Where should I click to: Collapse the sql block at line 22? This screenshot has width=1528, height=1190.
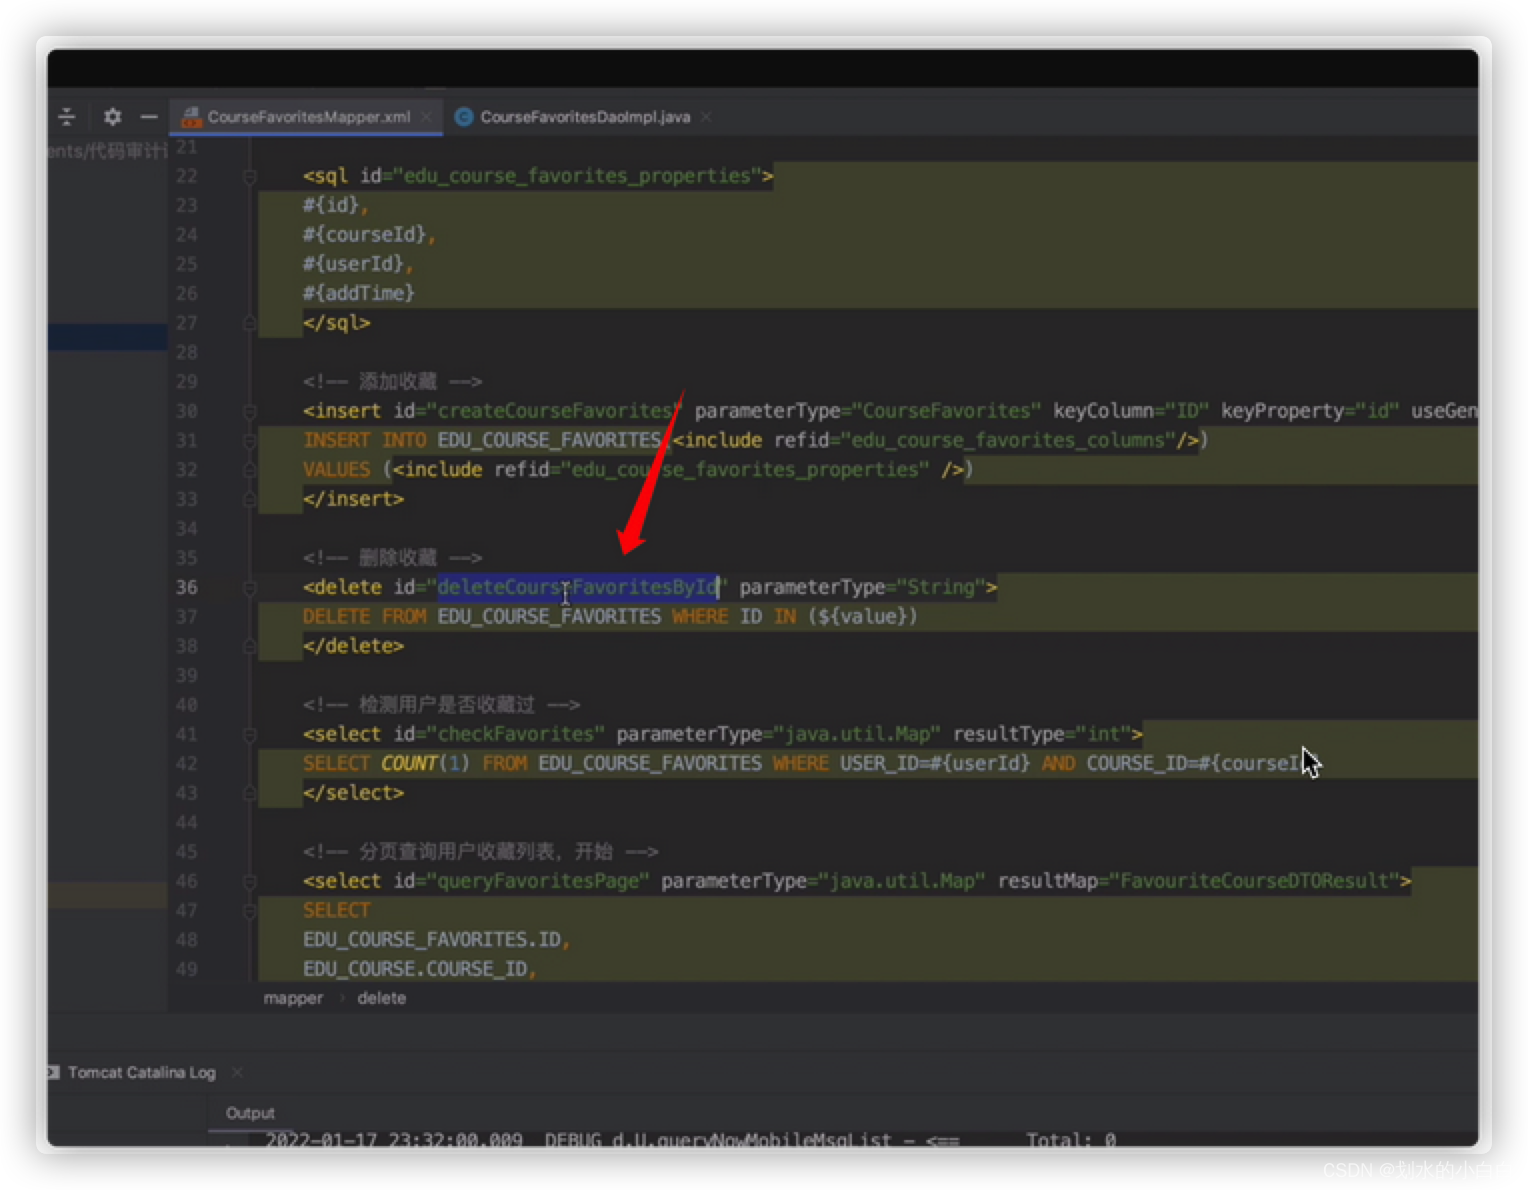click(x=250, y=177)
